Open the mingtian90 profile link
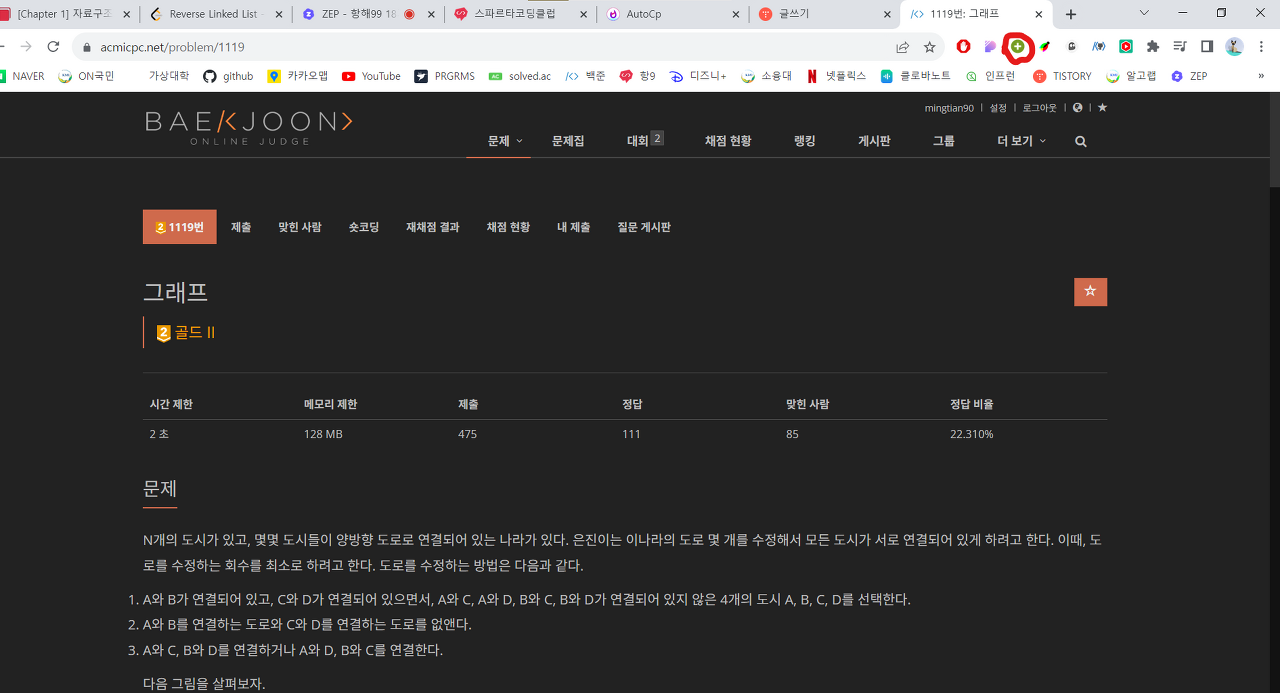This screenshot has height=693, width=1280. (948, 107)
